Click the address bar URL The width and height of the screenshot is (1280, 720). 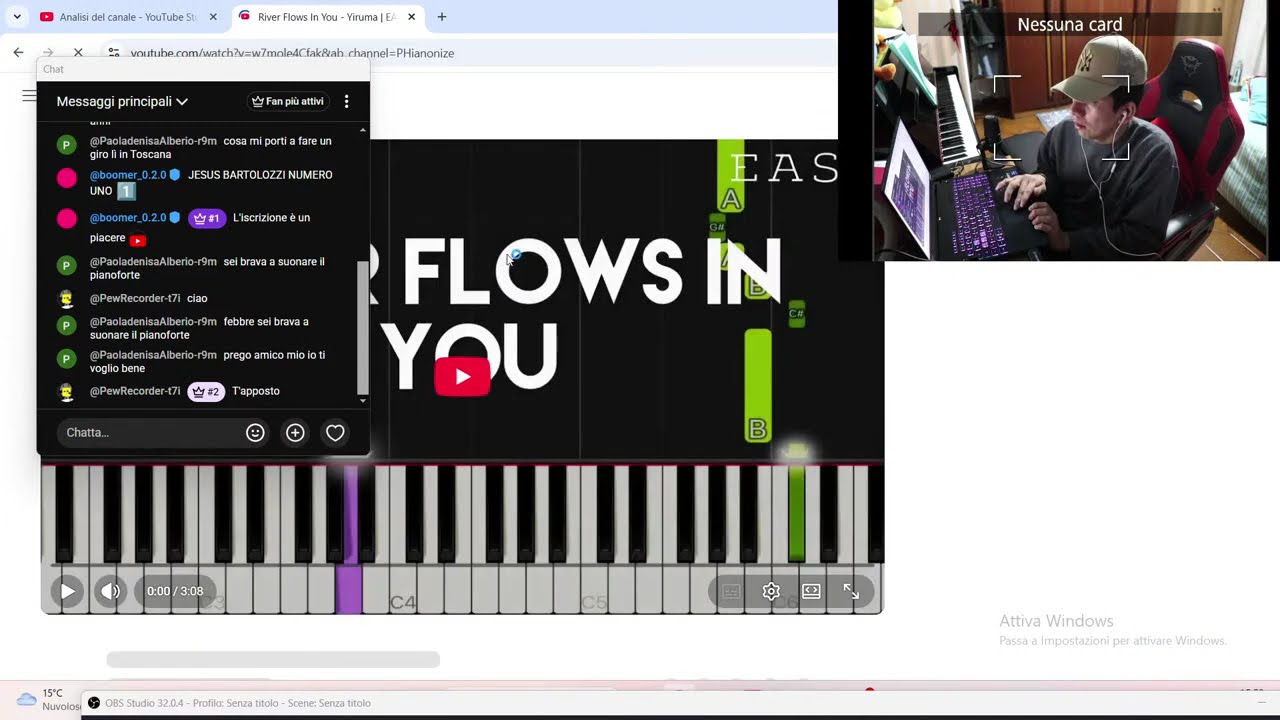pyautogui.click(x=292, y=53)
